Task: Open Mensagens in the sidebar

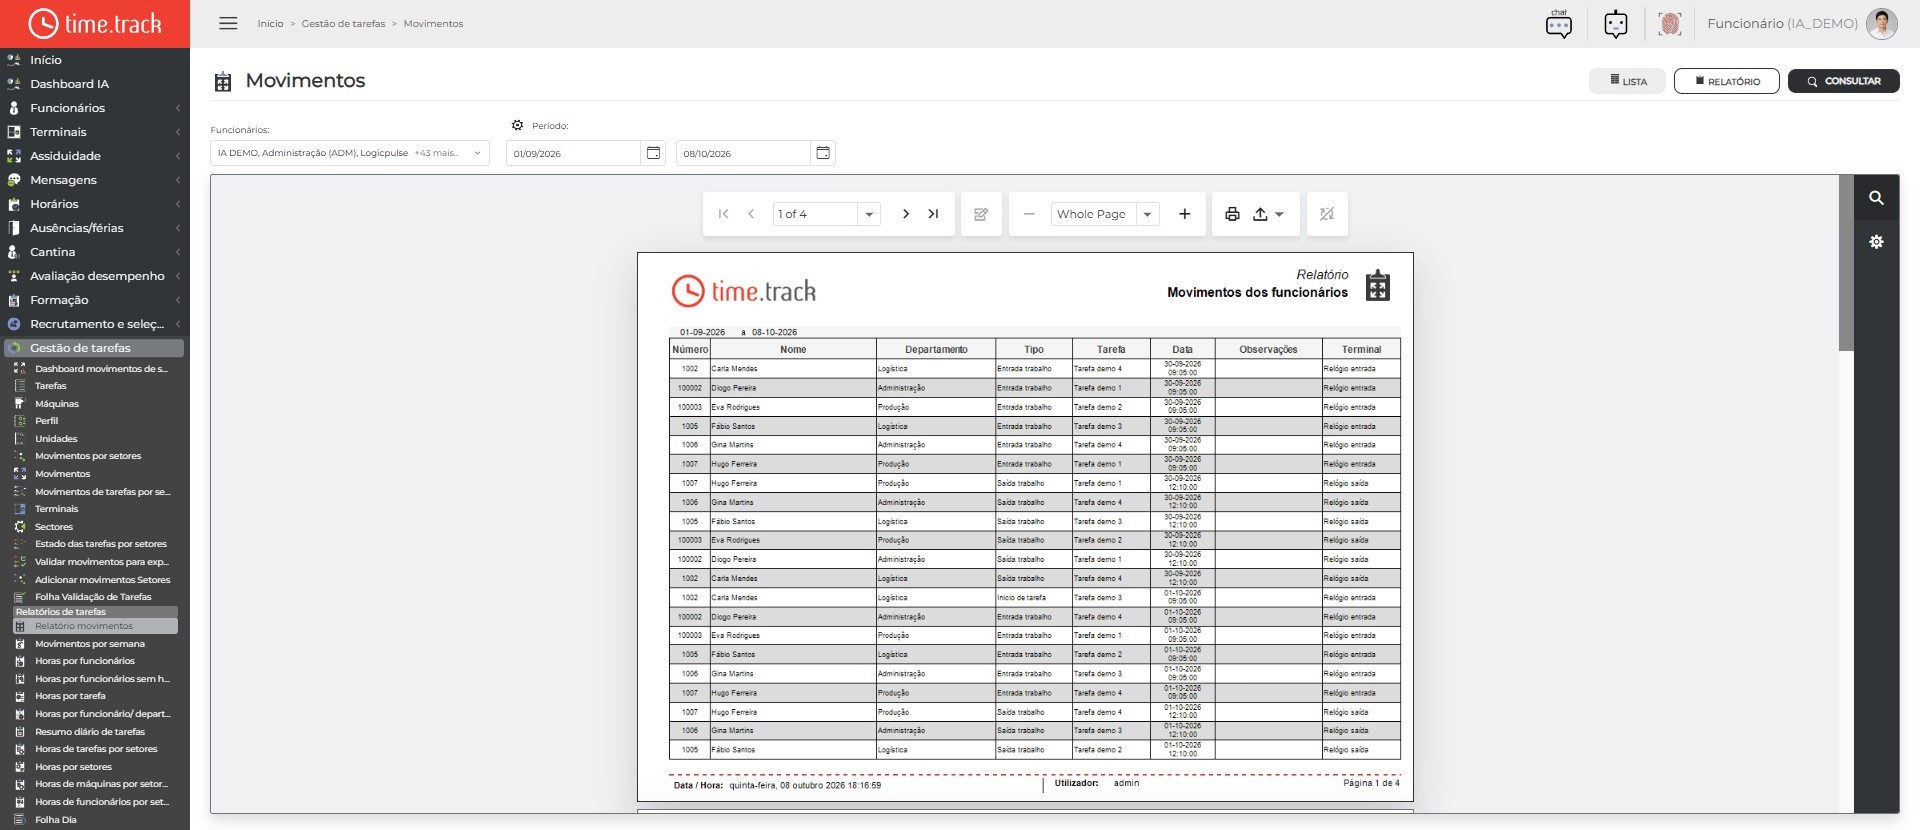Action: [x=95, y=180]
